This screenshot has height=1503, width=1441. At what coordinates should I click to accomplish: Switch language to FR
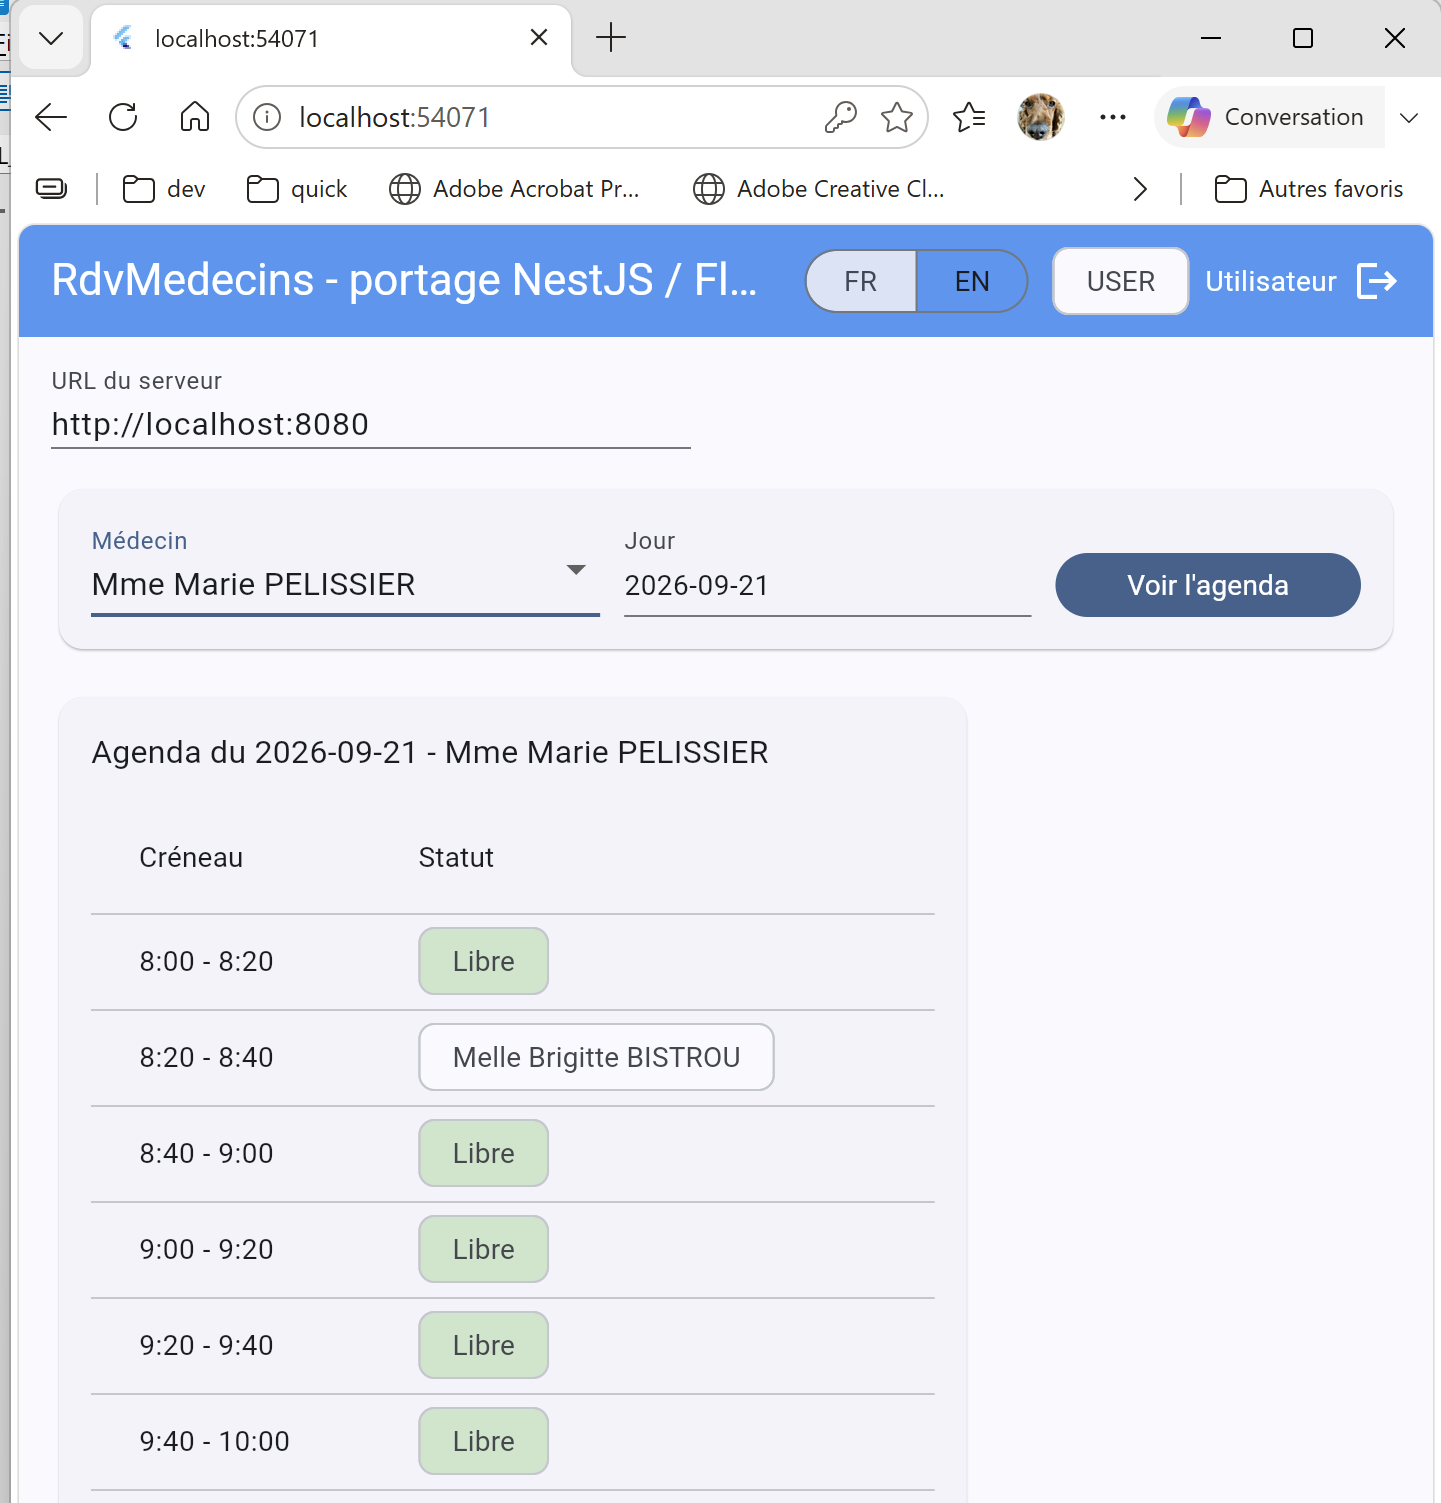[861, 281]
